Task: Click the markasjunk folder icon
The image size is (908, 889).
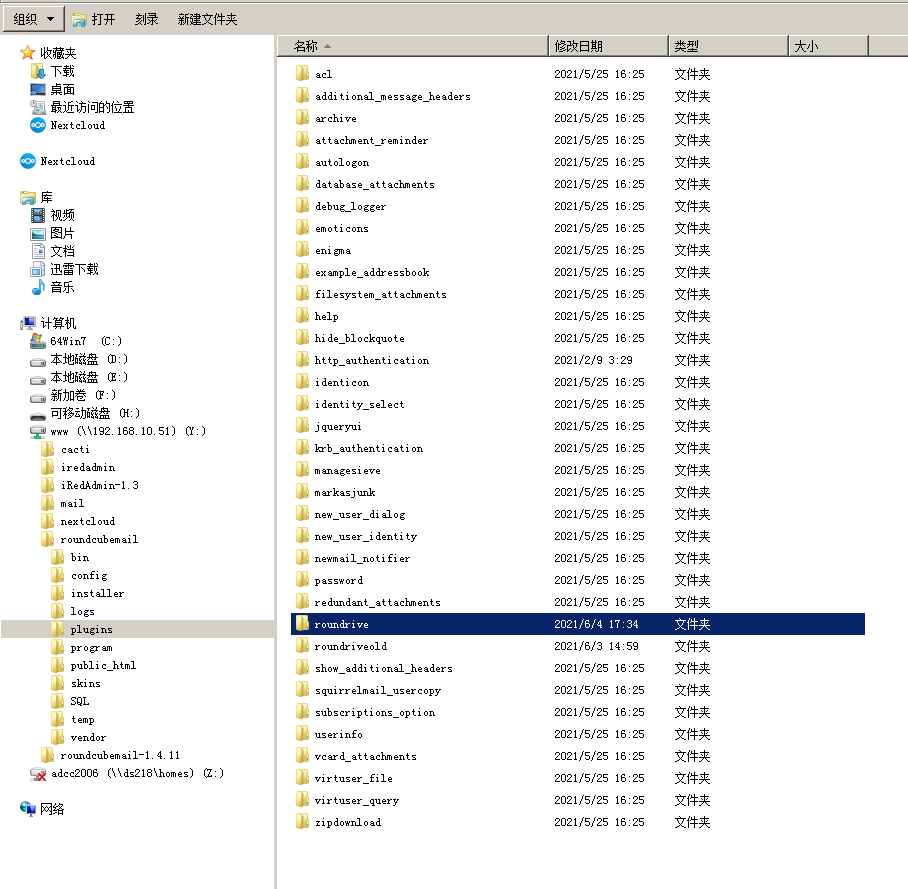Action: 302,492
